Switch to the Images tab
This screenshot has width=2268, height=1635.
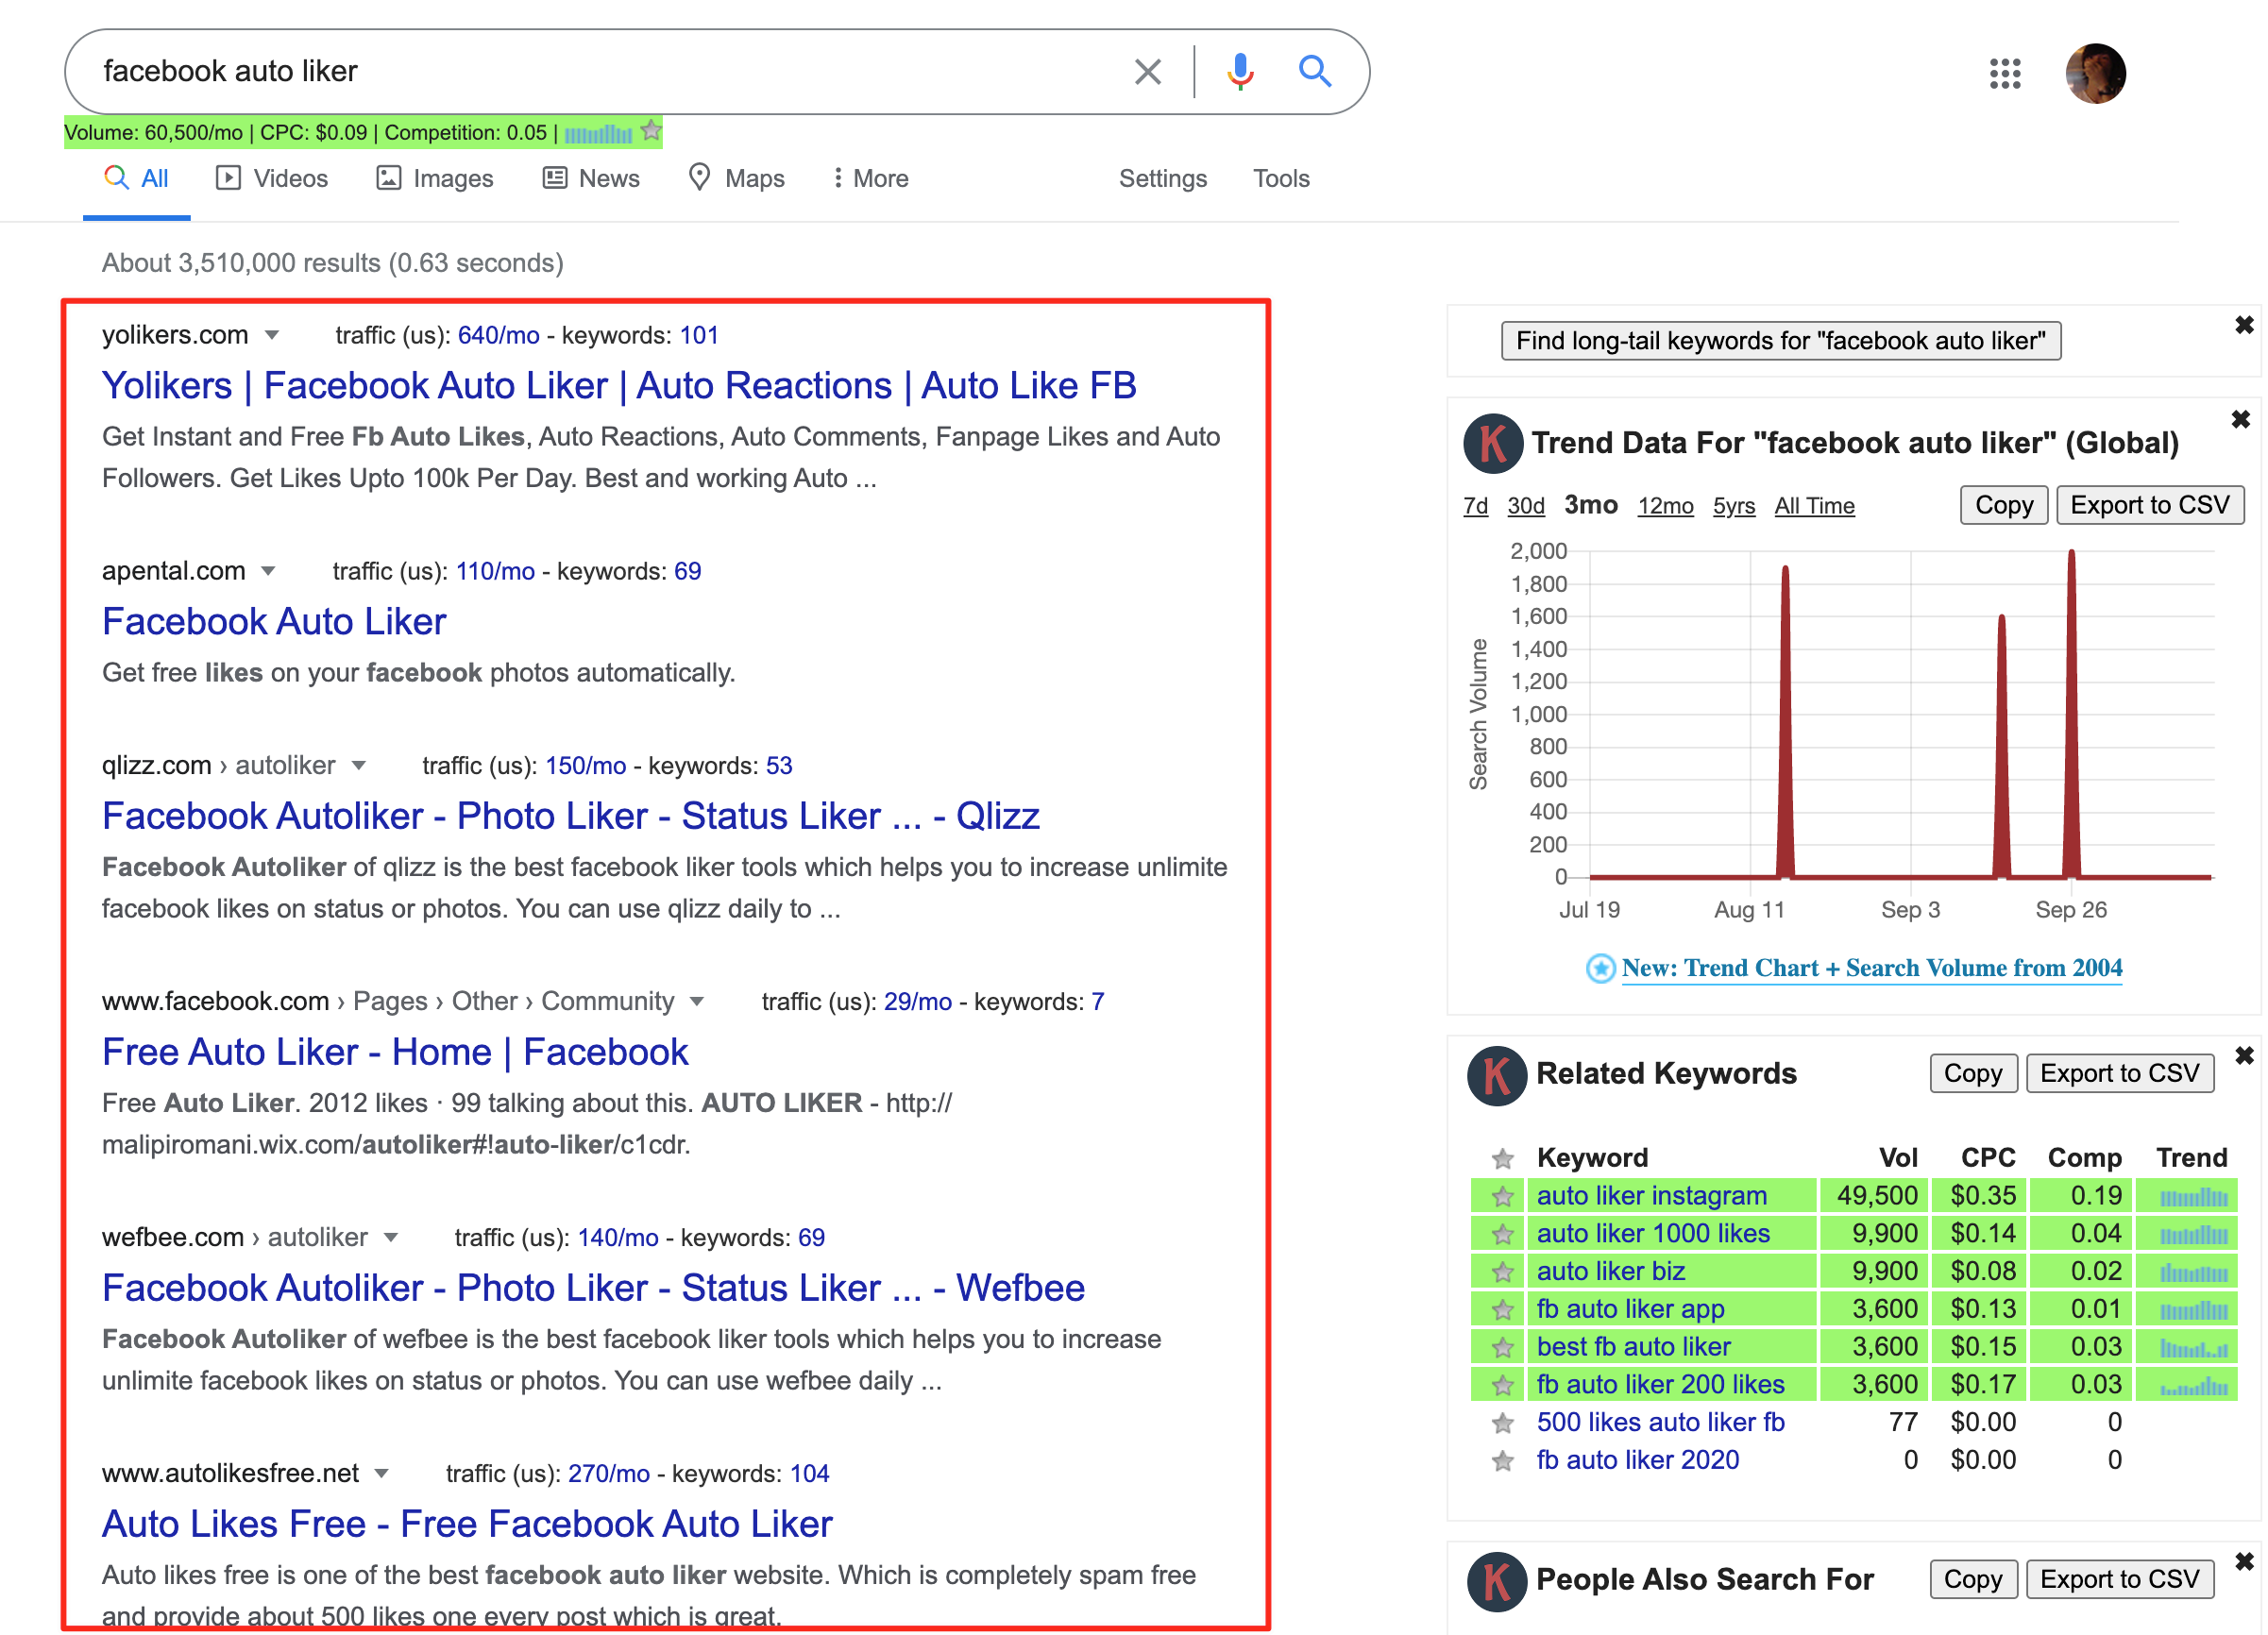point(435,178)
